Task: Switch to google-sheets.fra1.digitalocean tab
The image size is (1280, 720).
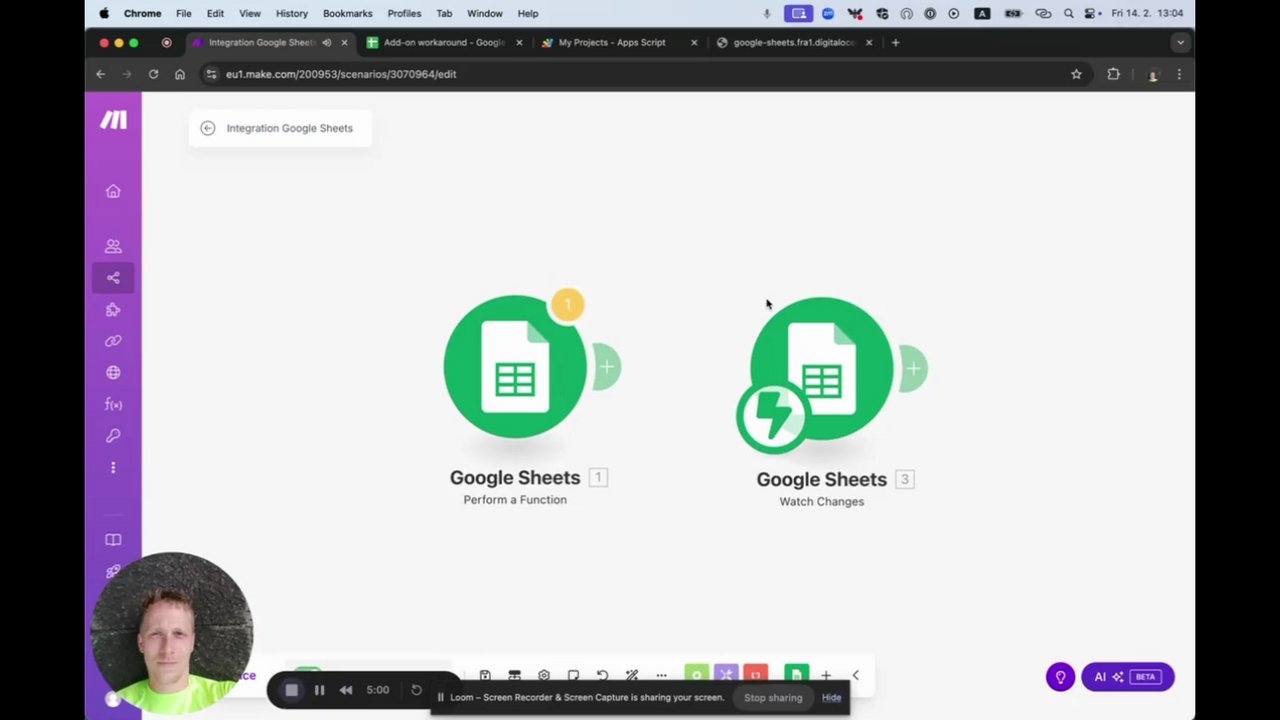Action: point(795,43)
